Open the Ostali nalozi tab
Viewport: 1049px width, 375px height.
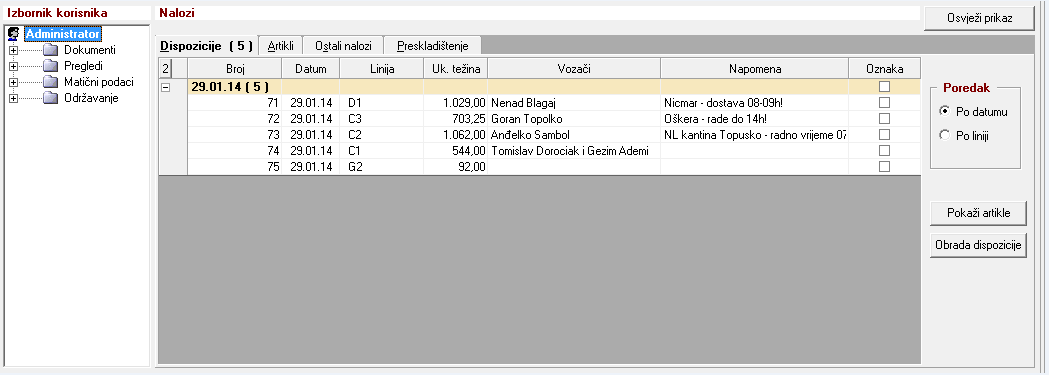[343, 46]
